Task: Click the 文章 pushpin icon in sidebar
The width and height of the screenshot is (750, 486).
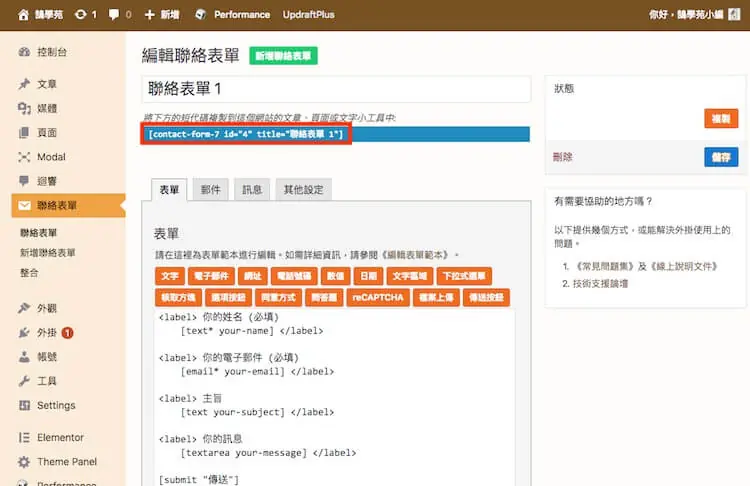Action: click(x=24, y=84)
